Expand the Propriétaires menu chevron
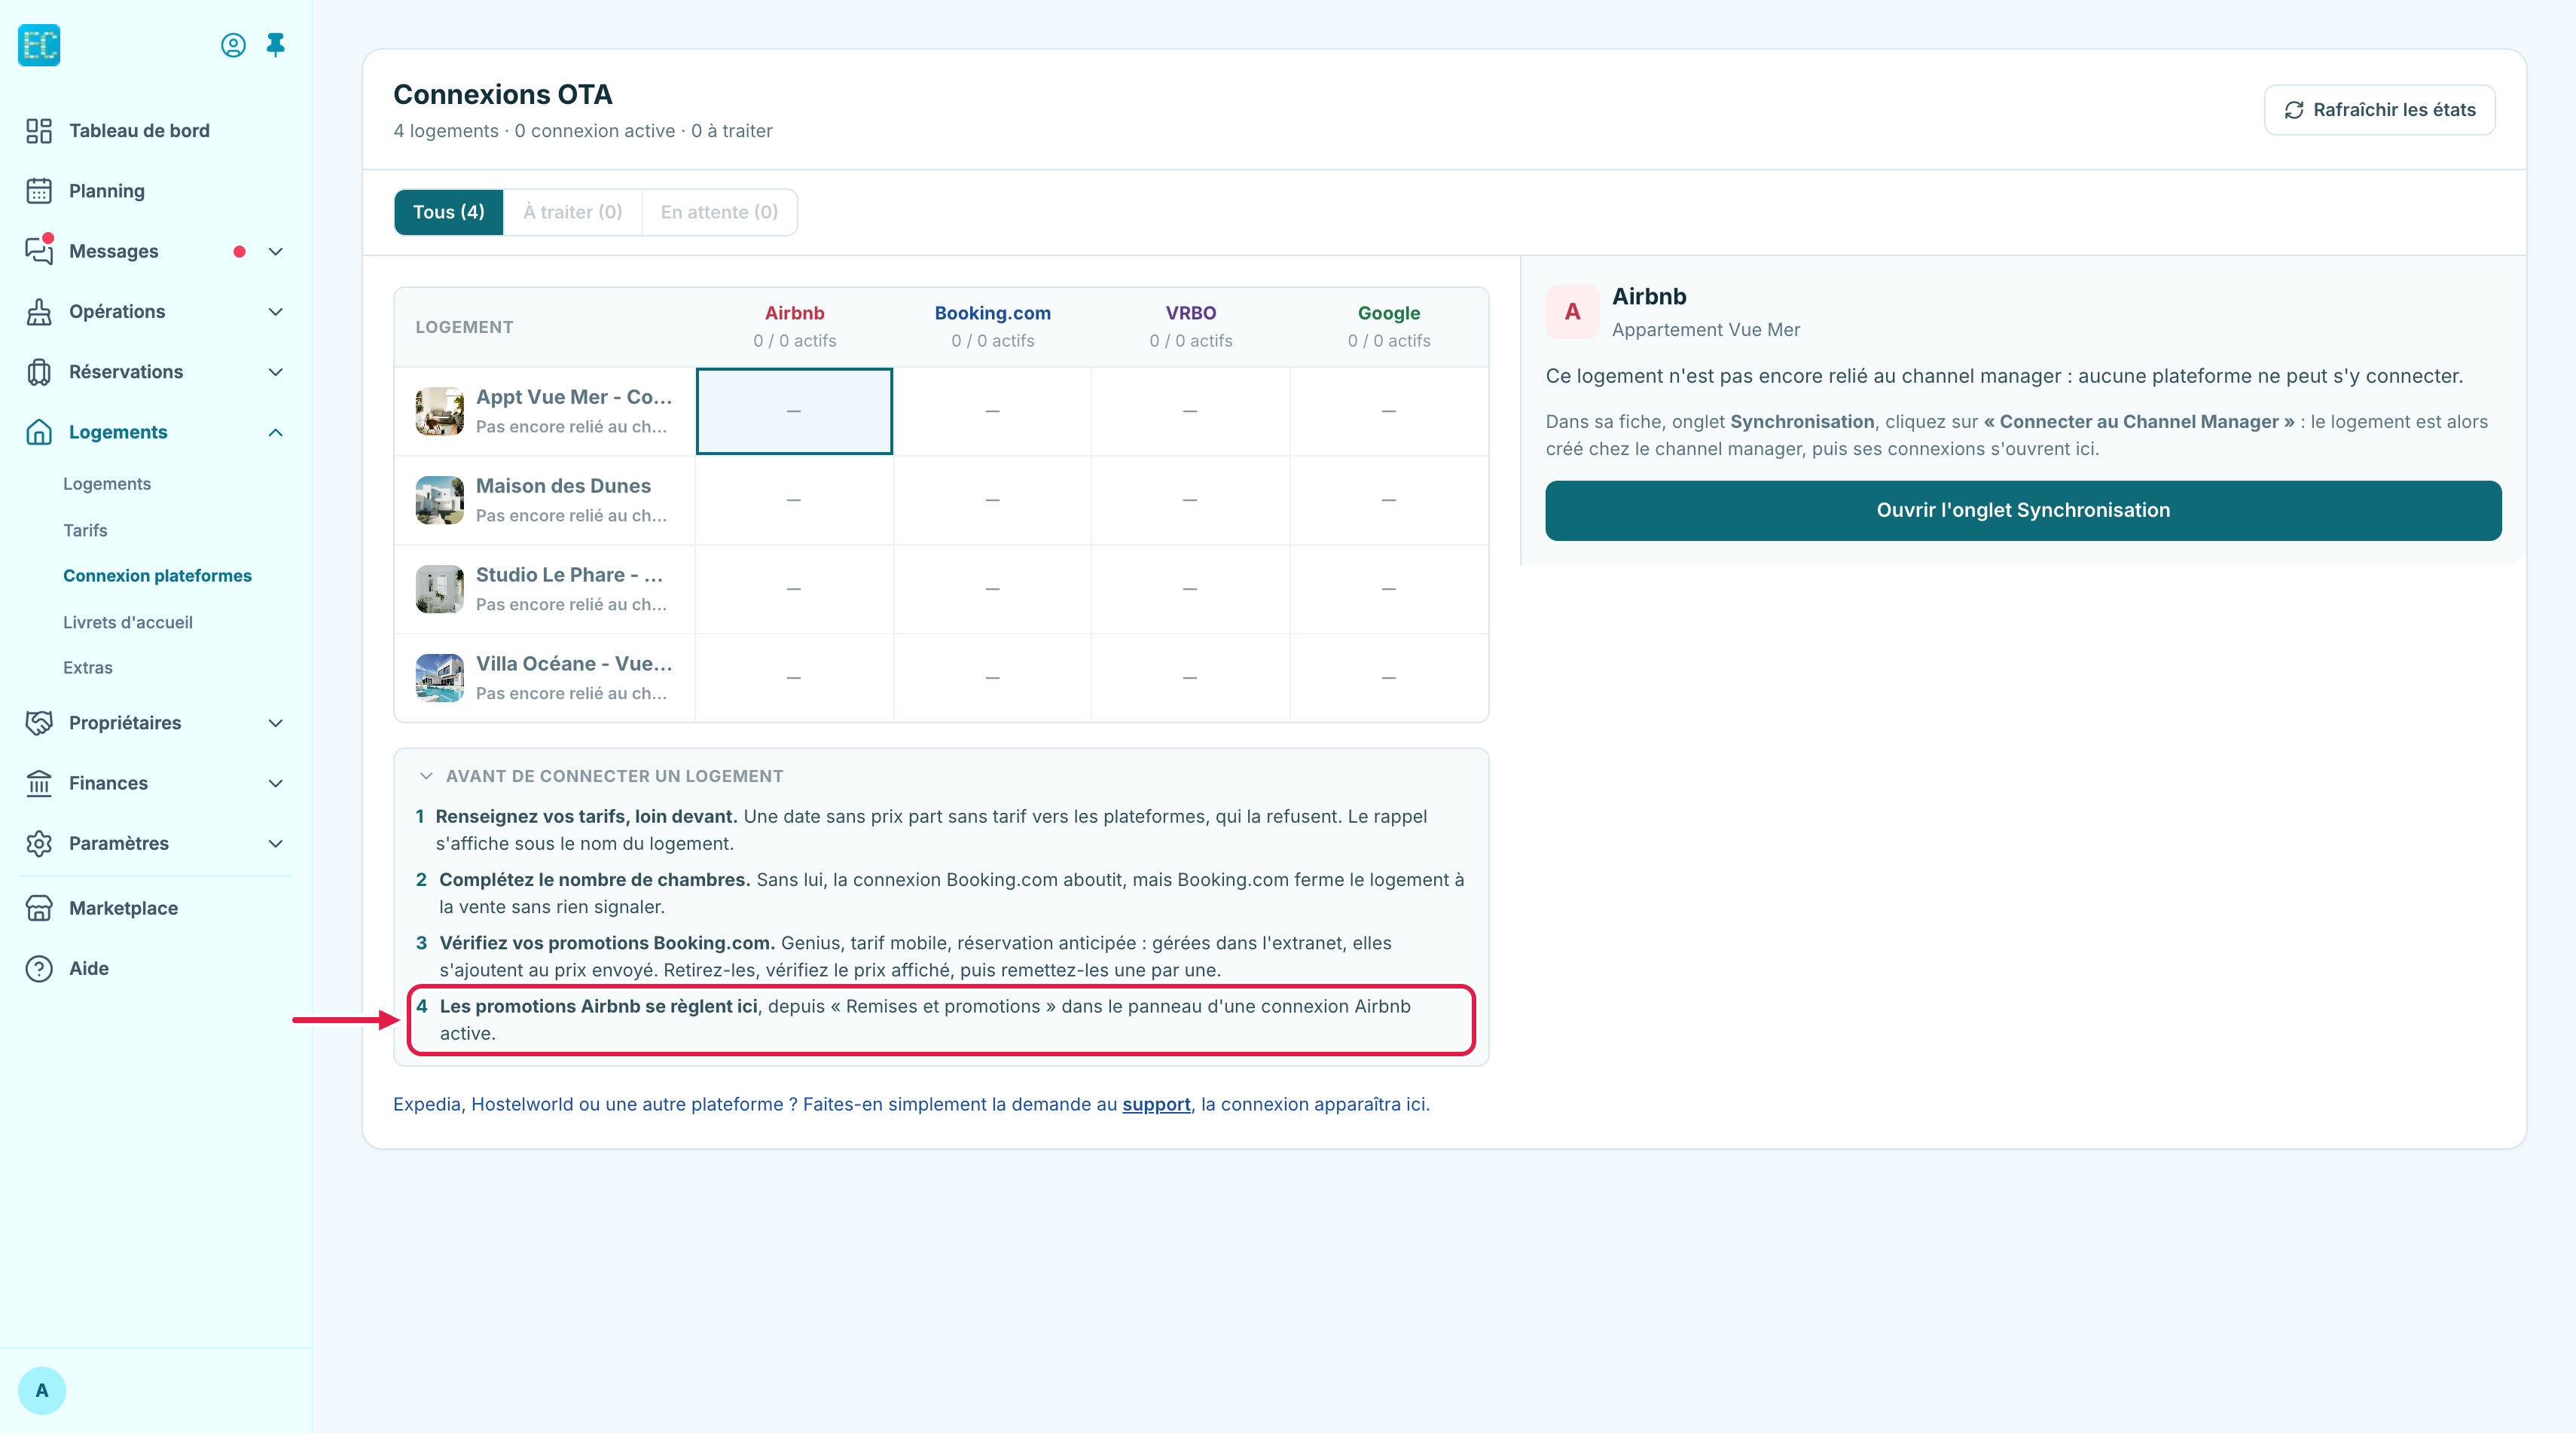 pyautogui.click(x=276, y=723)
